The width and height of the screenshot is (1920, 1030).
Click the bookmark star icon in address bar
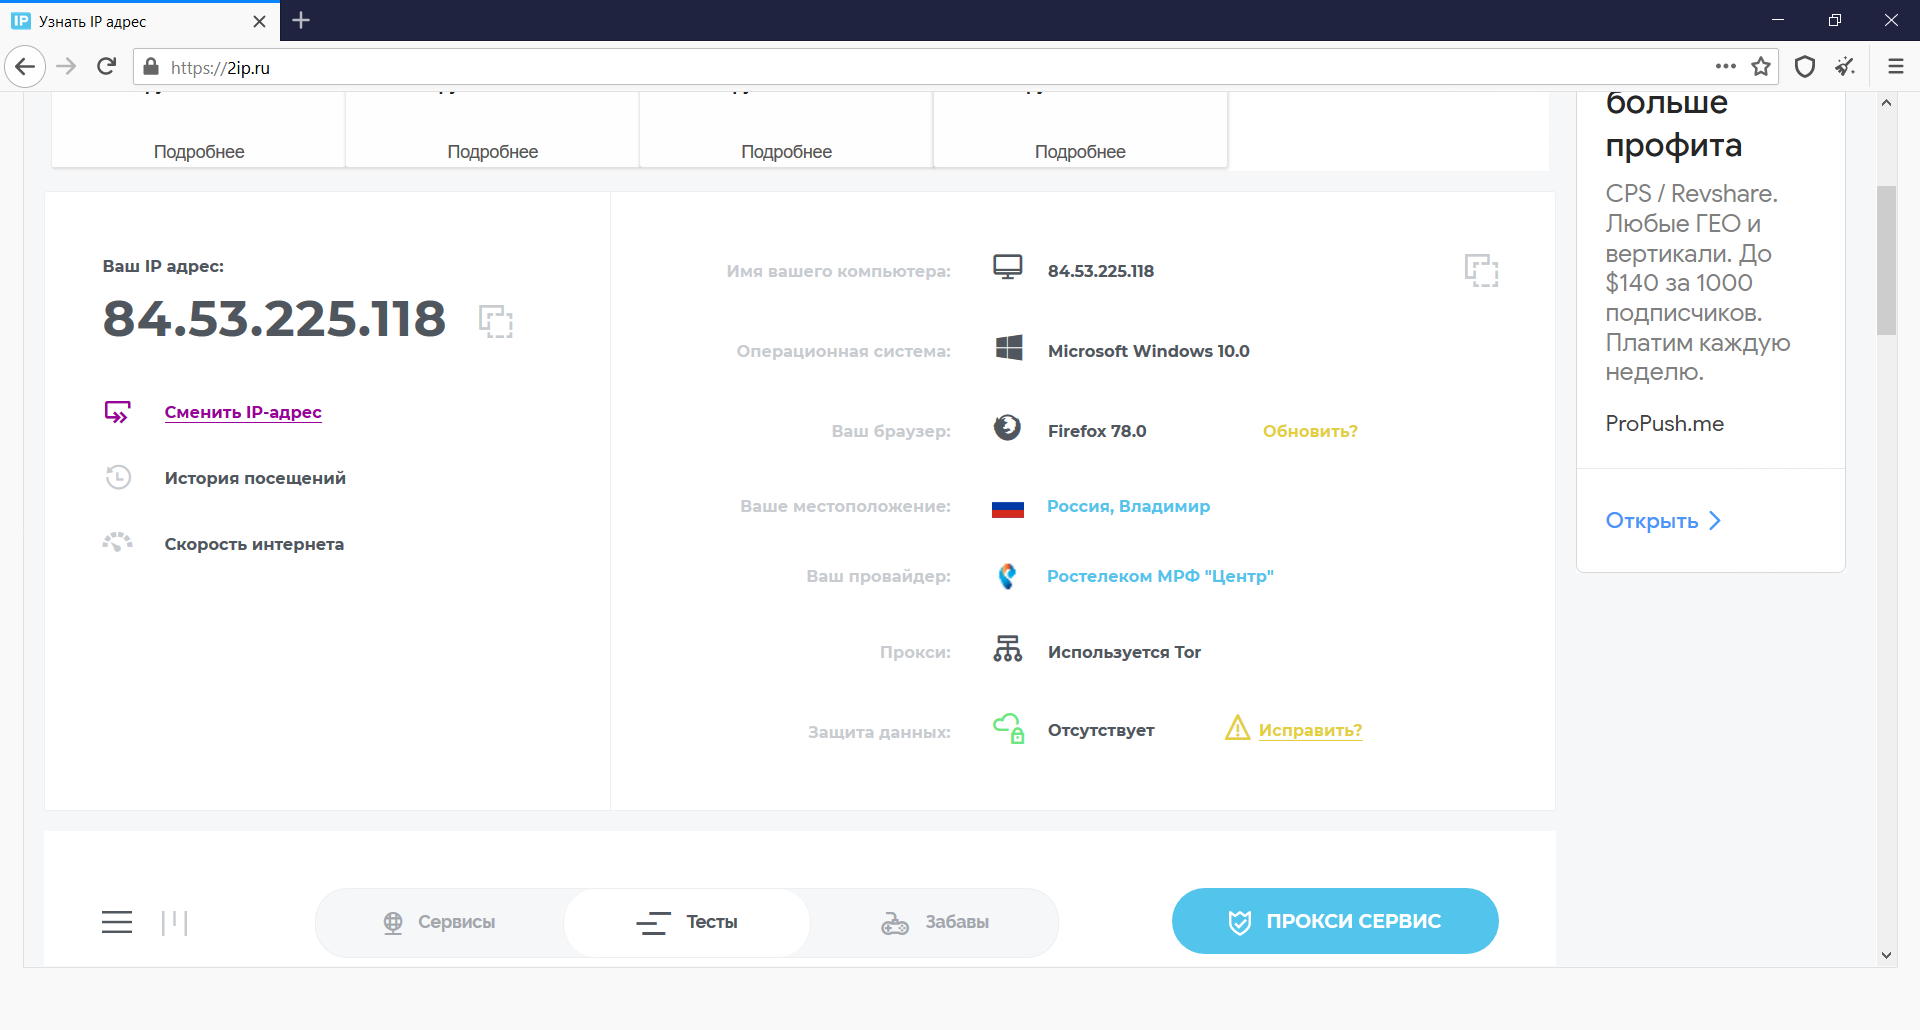point(1761,67)
